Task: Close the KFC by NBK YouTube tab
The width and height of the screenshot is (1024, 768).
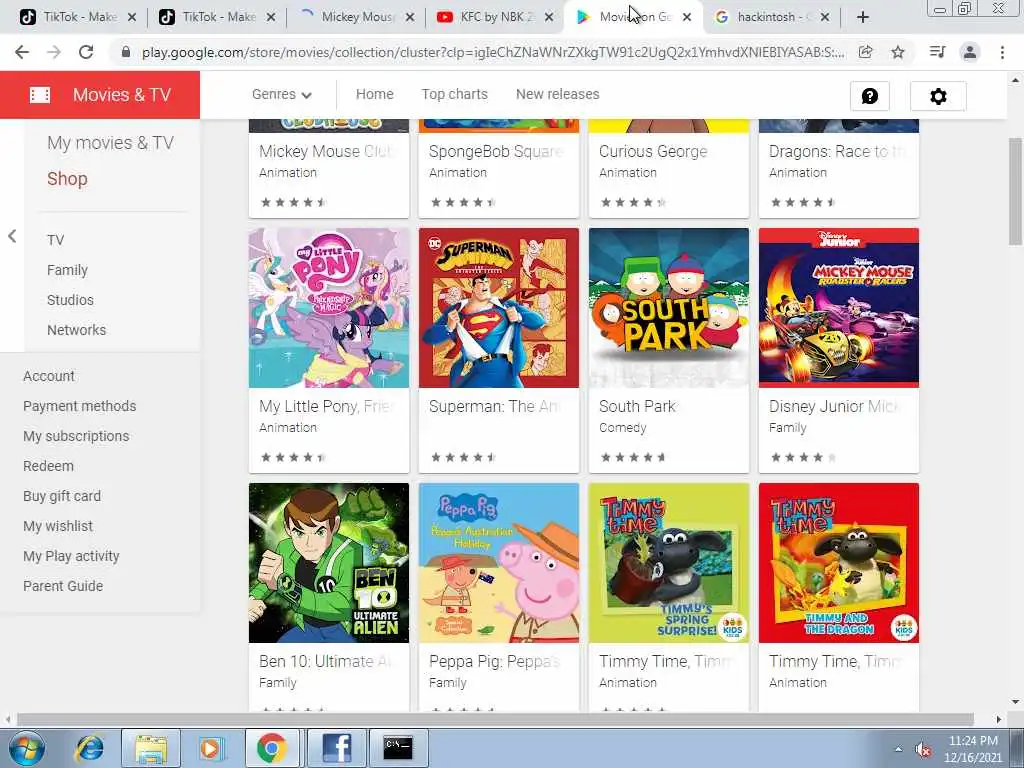Action: [x=549, y=18]
